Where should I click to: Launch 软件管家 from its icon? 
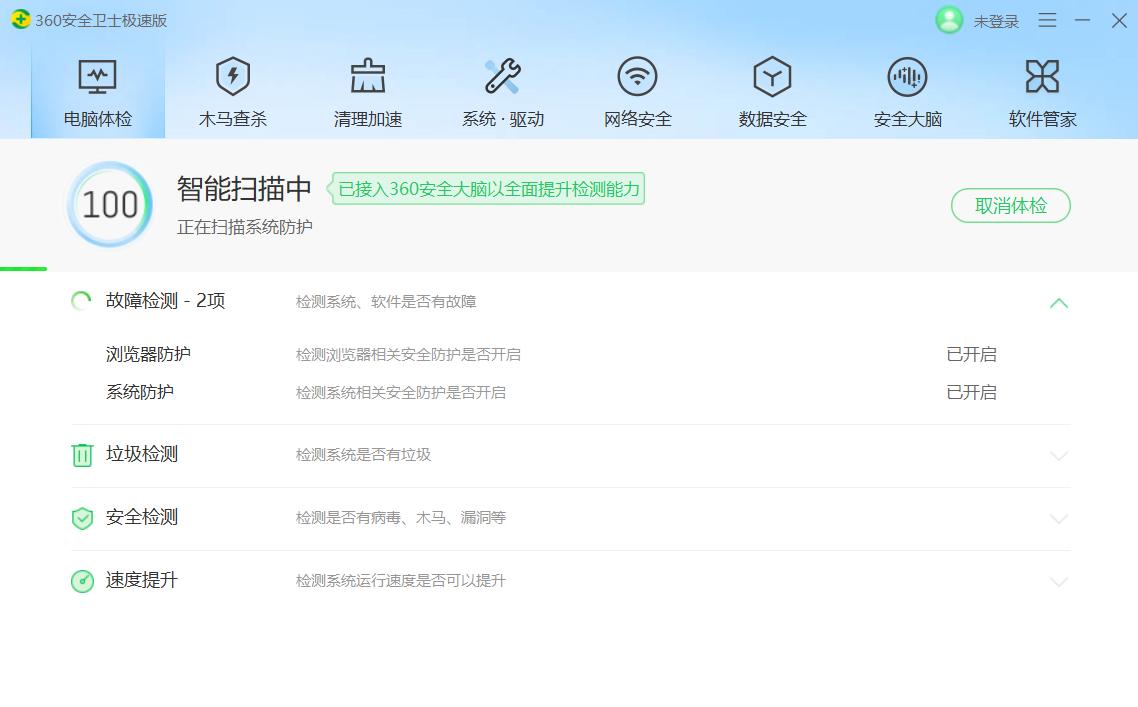pos(1042,75)
